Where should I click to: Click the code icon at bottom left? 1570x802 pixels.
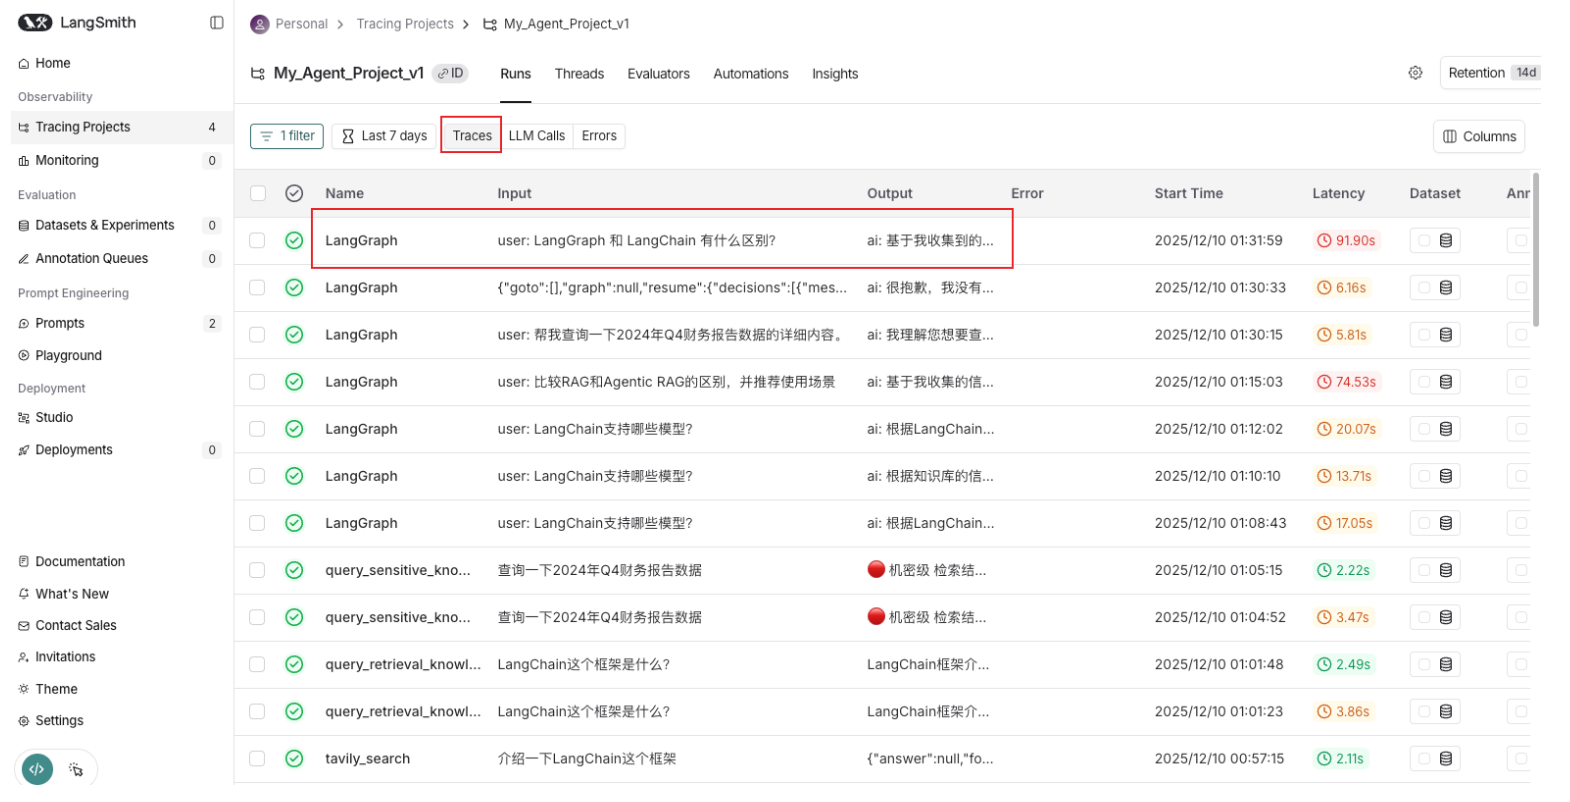tap(37, 769)
